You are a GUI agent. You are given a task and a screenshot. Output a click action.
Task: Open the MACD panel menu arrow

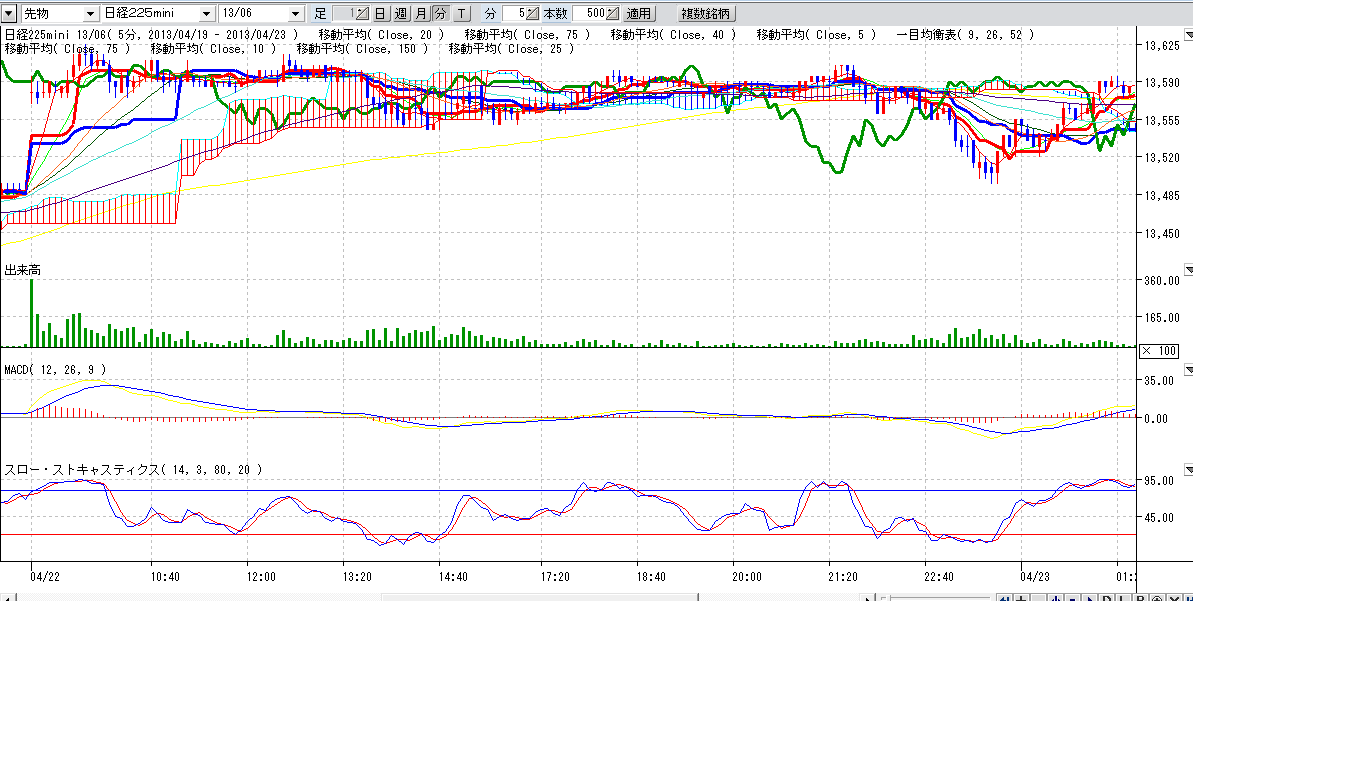pyautogui.click(x=1189, y=370)
